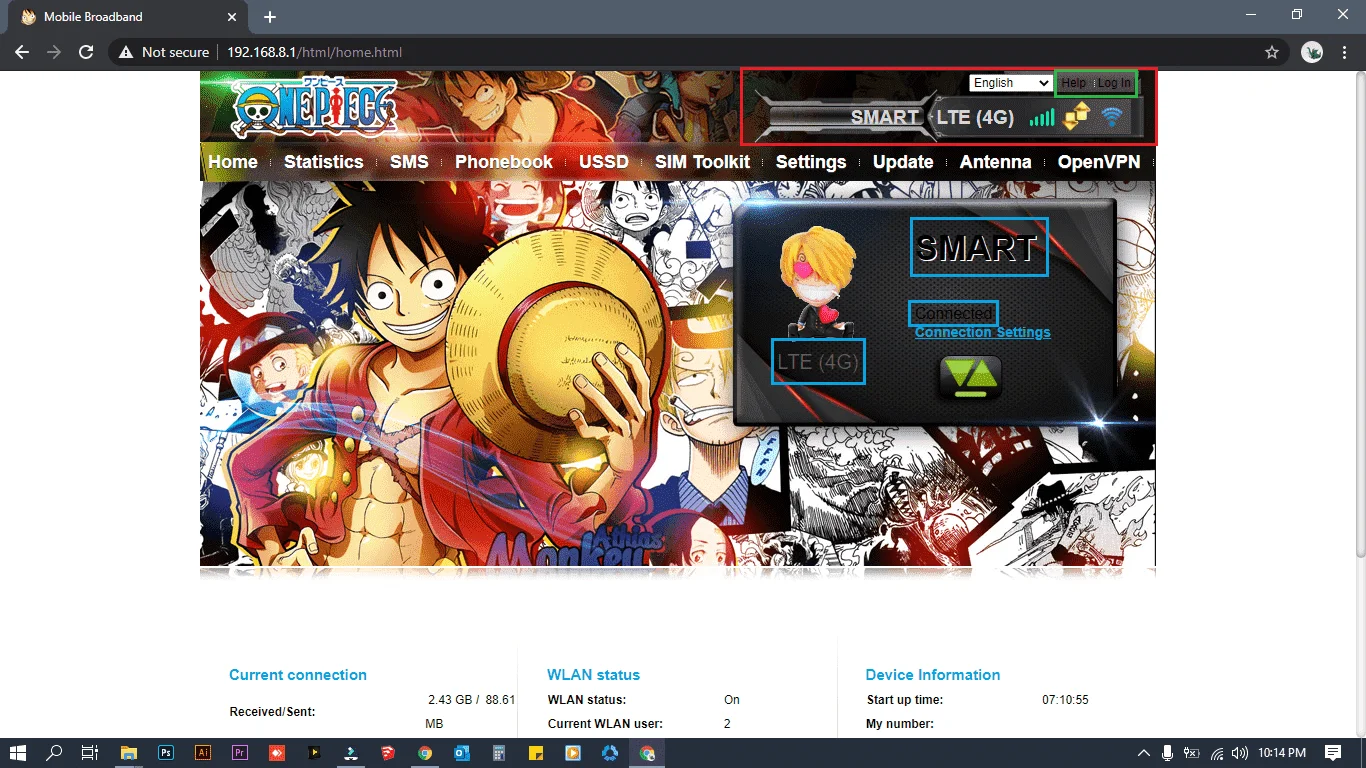Click the Log In link
The height and width of the screenshot is (768, 1366).
tap(1114, 83)
